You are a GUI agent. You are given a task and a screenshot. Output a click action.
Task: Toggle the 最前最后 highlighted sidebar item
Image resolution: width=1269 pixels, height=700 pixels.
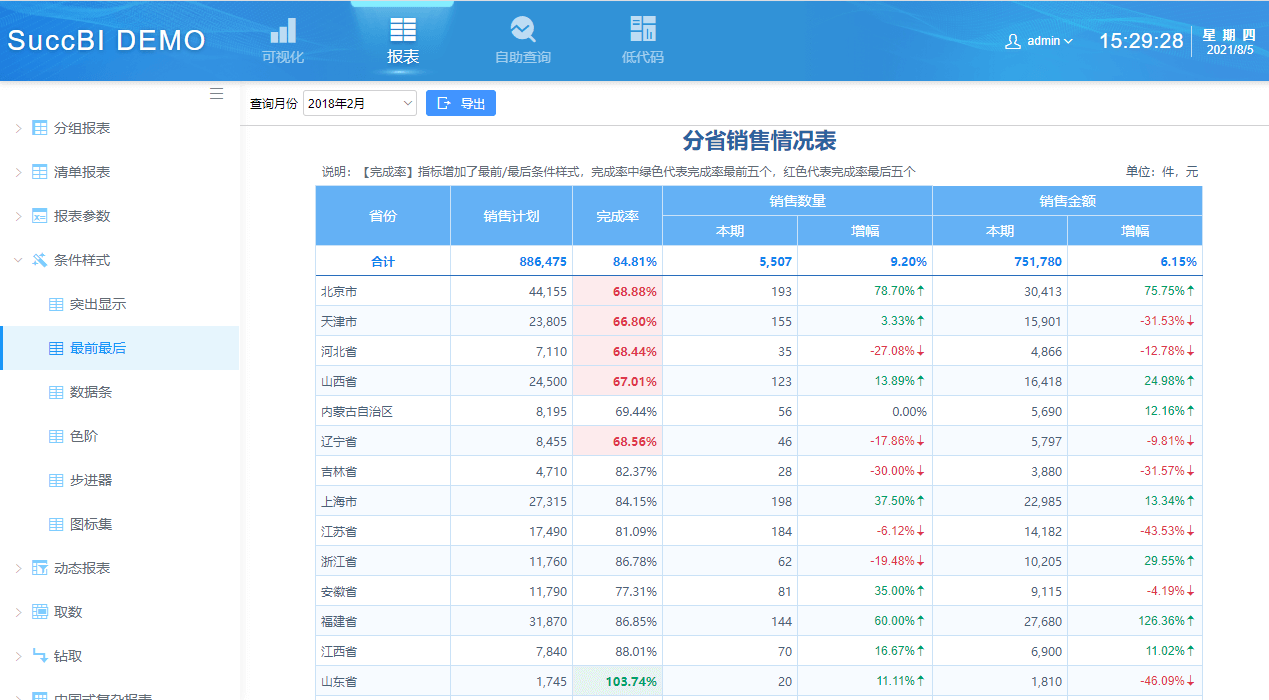pos(91,347)
